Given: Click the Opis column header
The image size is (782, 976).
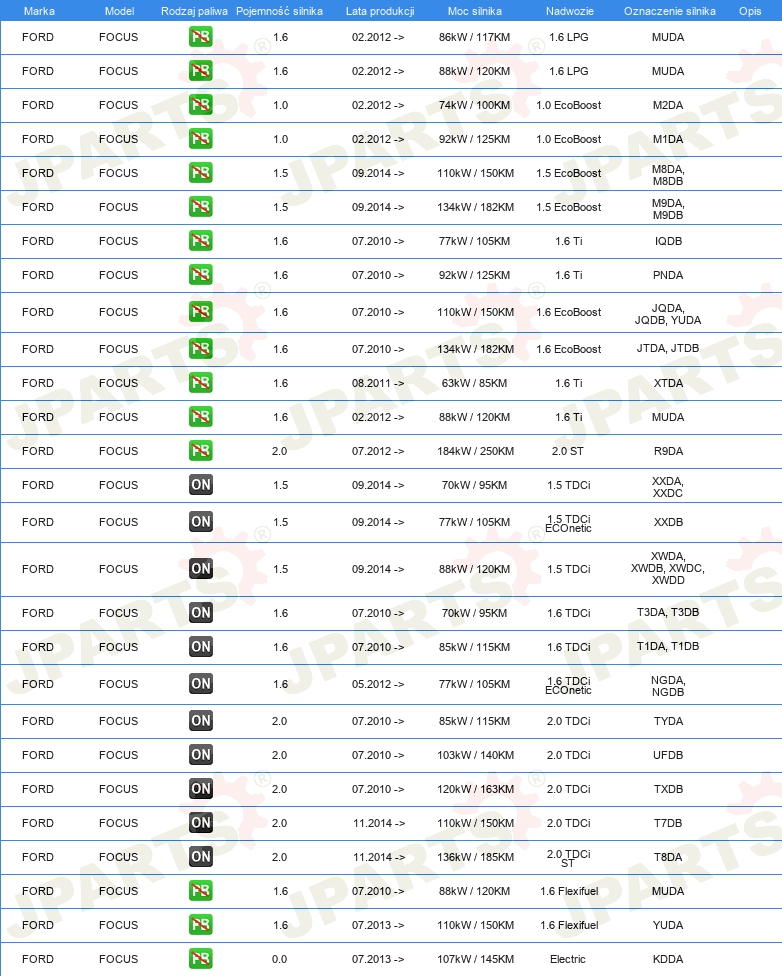Looking at the screenshot, I should [750, 11].
